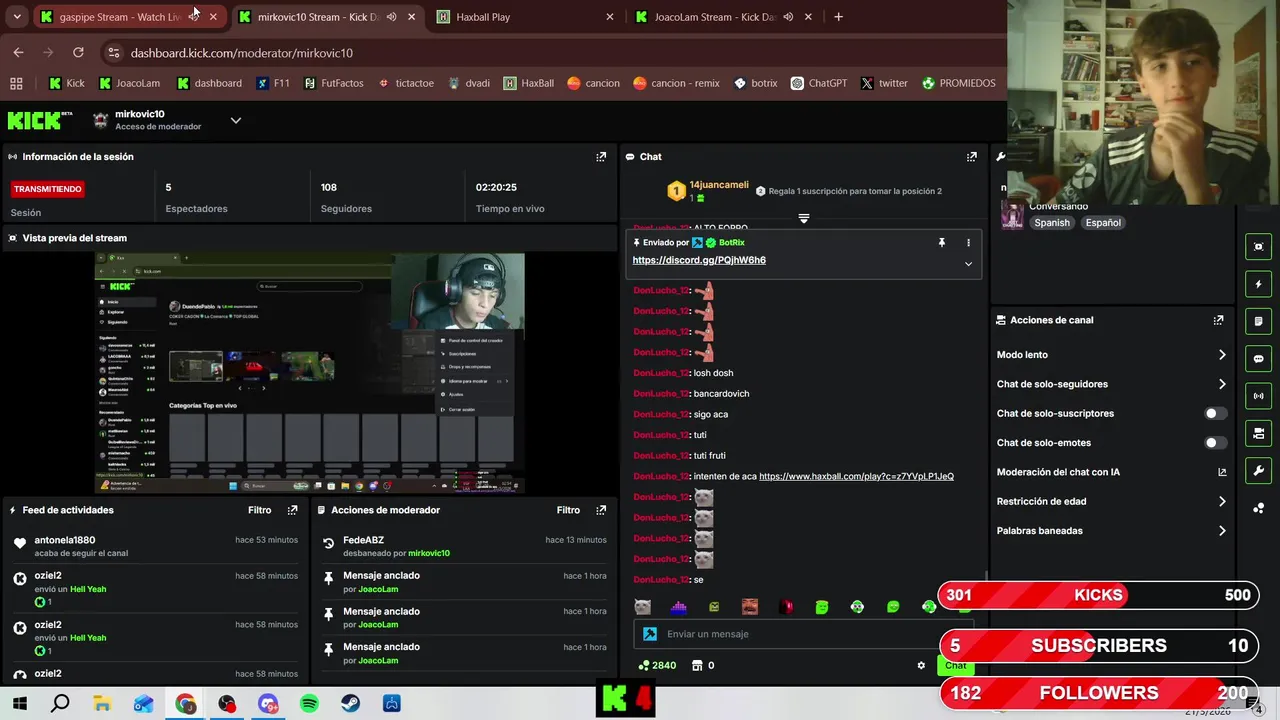Open new browser tab with plus button
Viewport: 1280px width, 720px height.
click(x=838, y=17)
